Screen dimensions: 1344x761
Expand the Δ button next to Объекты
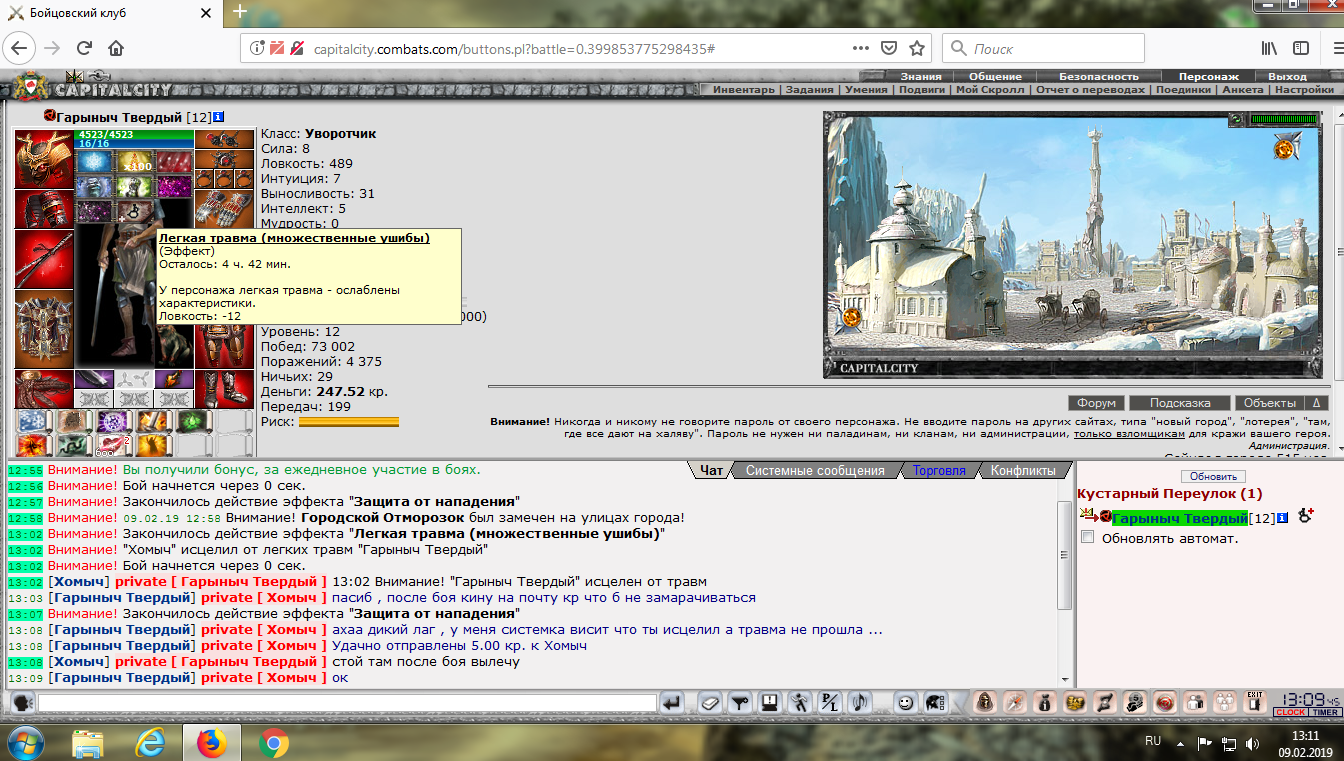point(1316,403)
